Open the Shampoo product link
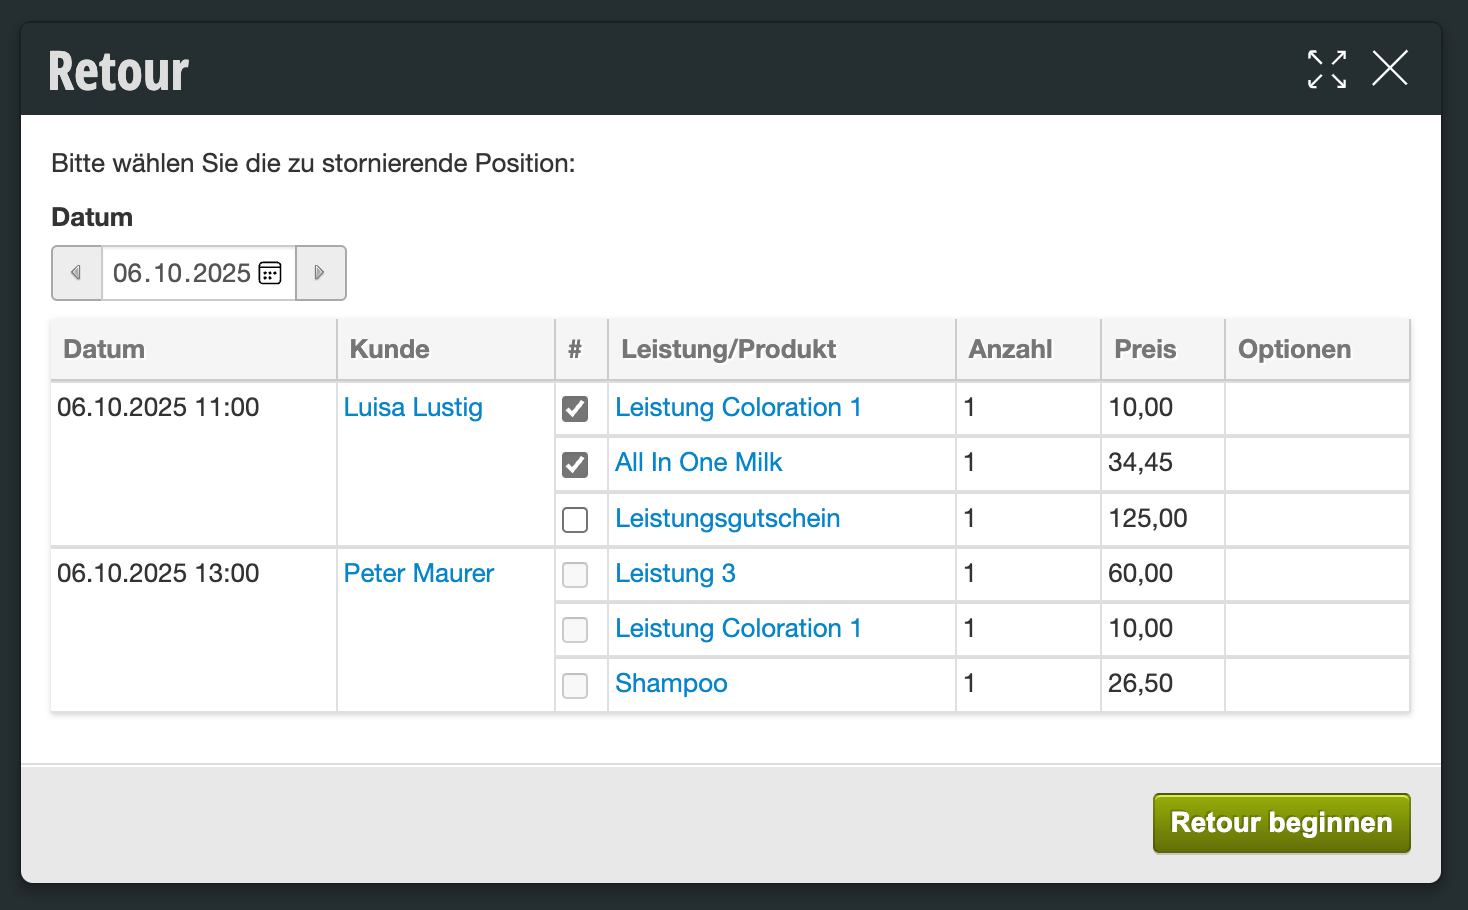Viewport: 1468px width, 910px height. click(671, 684)
